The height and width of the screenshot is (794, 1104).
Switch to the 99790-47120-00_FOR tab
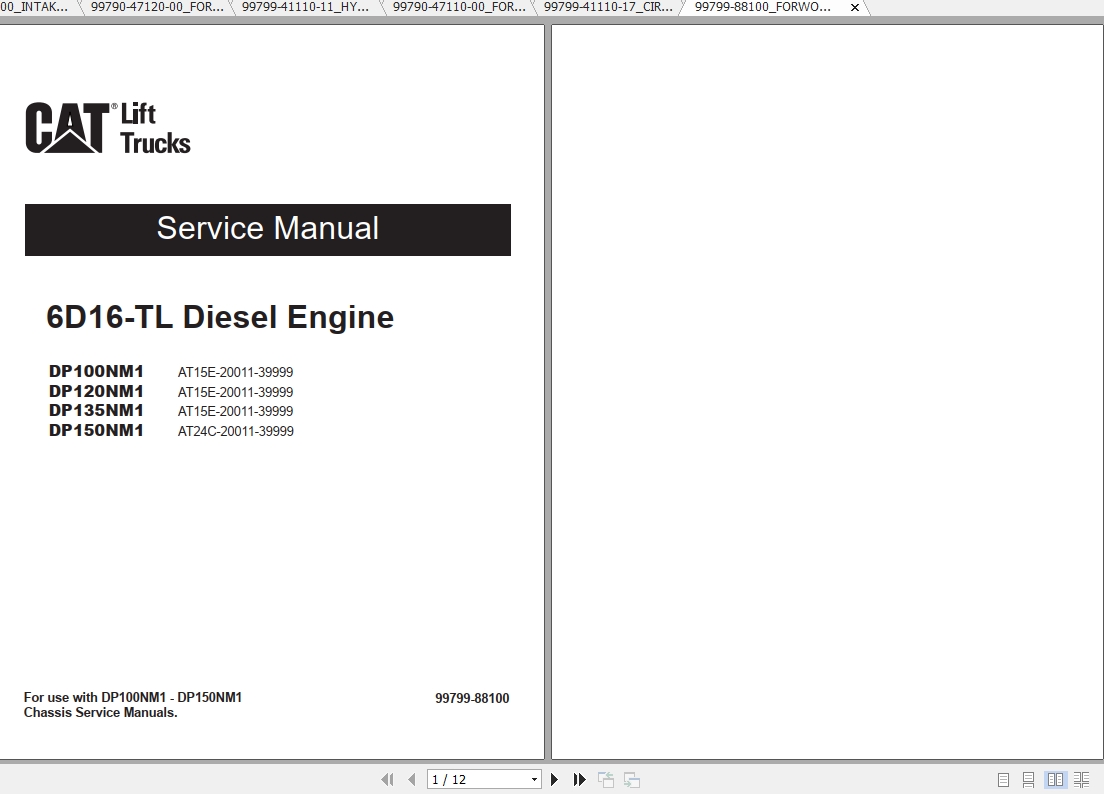(x=157, y=7)
